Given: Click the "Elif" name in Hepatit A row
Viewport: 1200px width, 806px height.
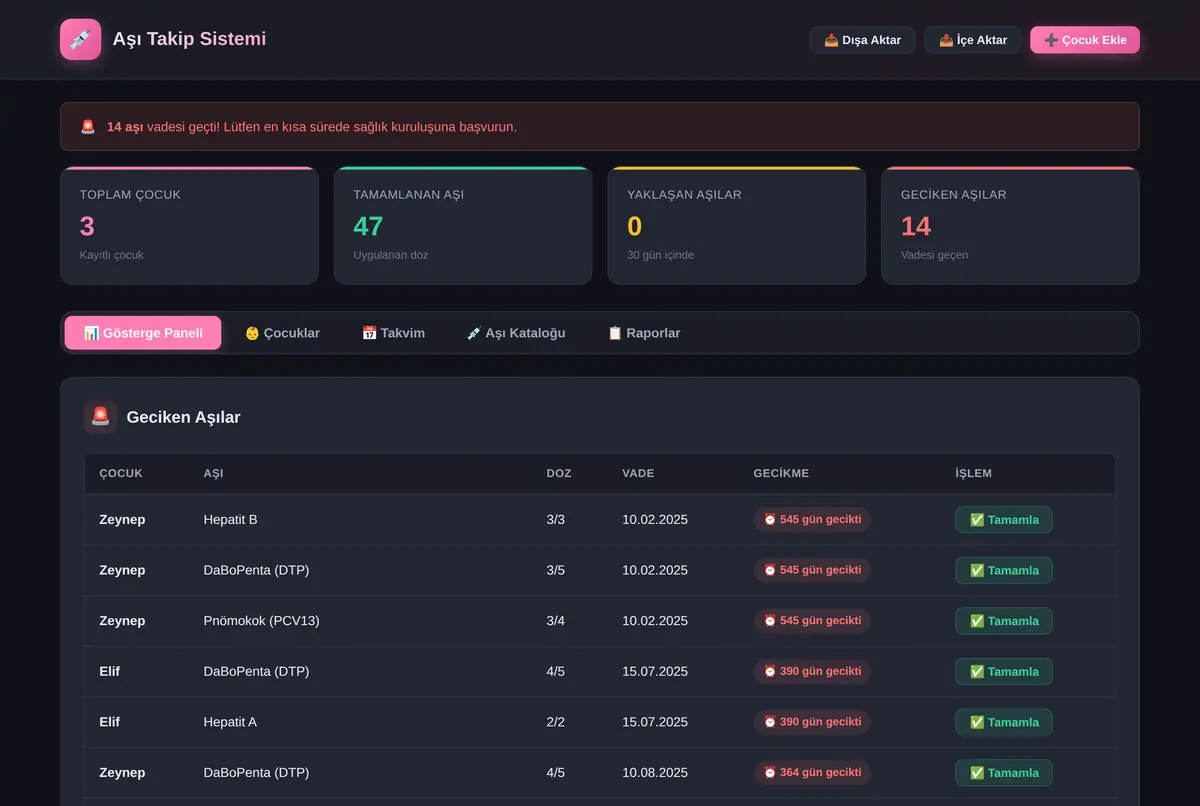Looking at the screenshot, I should point(110,722).
